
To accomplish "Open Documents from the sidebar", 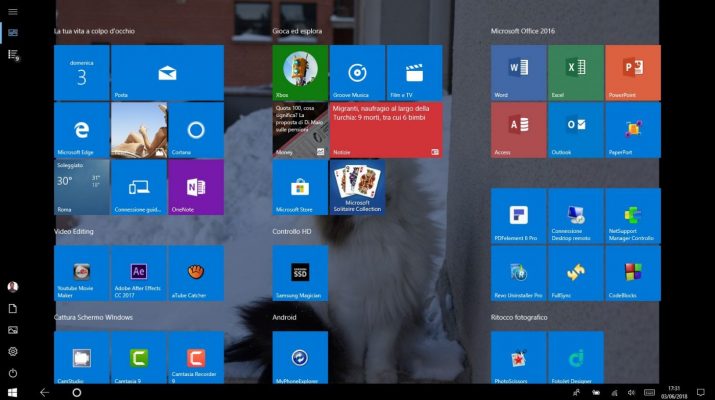I will (x=13, y=309).
